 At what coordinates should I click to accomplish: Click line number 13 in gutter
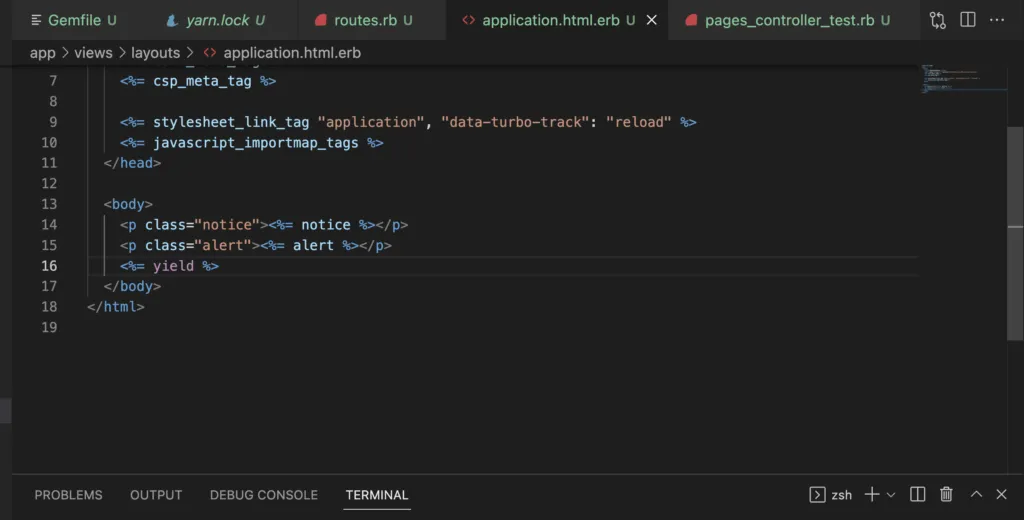pyautogui.click(x=49, y=204)
